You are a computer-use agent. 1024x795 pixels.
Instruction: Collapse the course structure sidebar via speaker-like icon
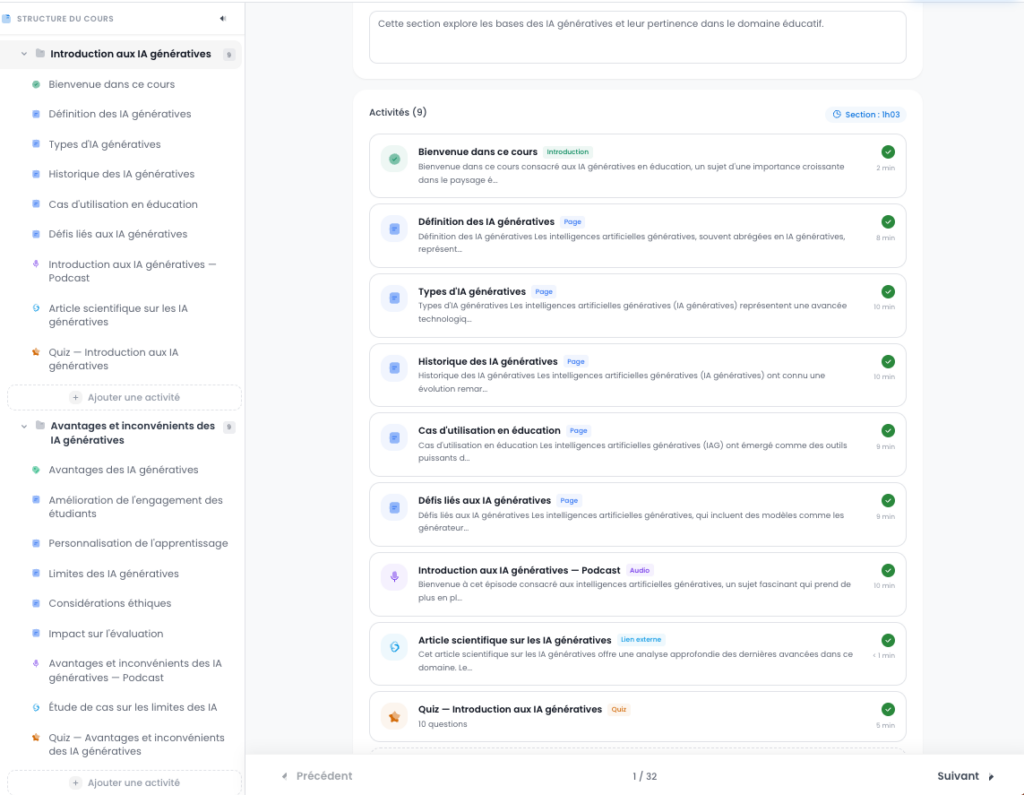(223, 18)
